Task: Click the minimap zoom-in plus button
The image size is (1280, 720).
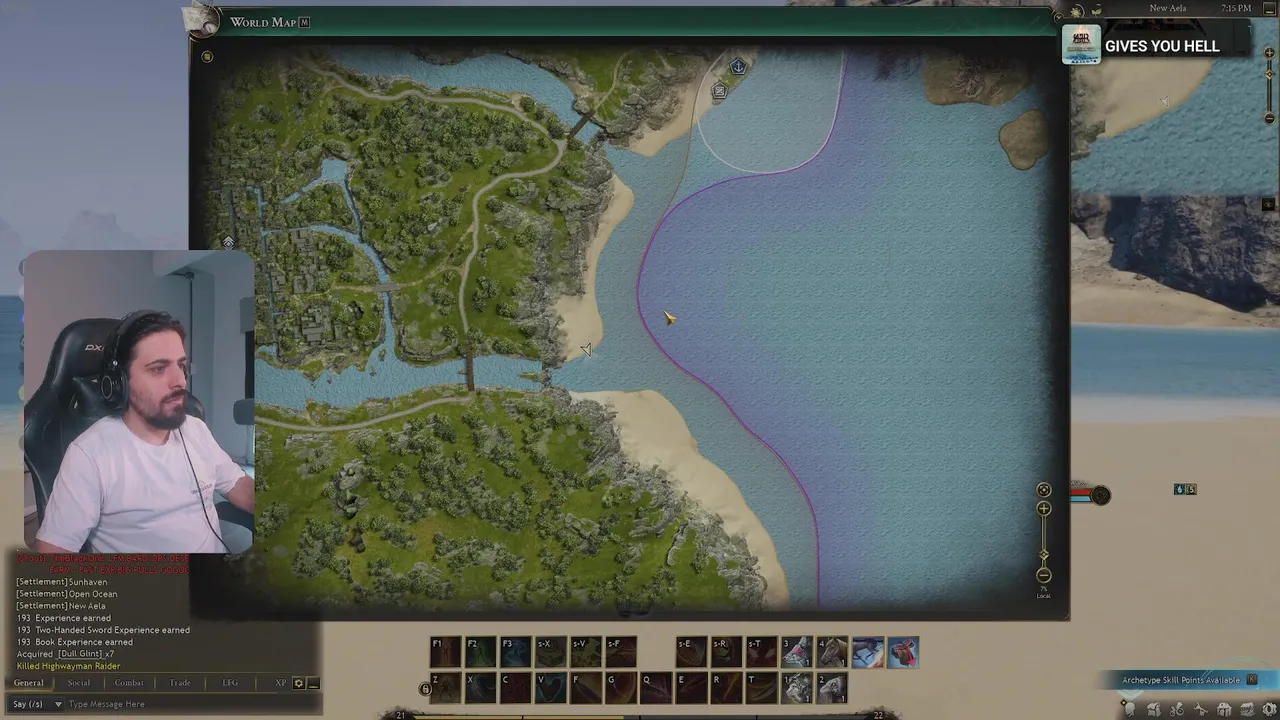Action: (x=1269, y=53)
